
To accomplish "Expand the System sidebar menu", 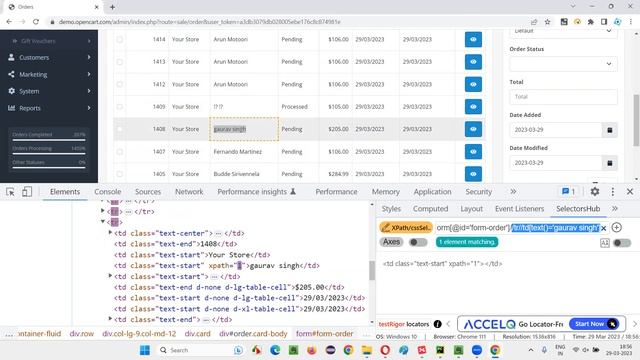I will click(49, 91).
